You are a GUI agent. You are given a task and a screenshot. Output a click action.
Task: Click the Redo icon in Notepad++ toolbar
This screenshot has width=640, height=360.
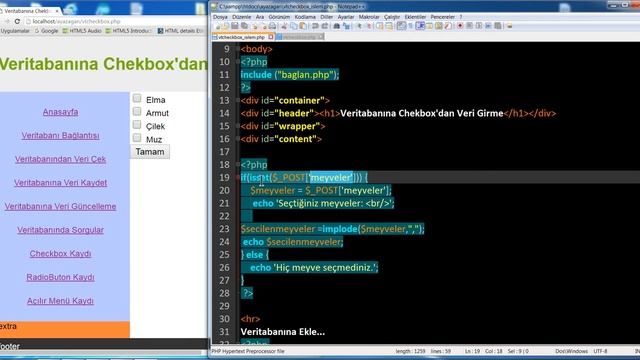[x=324, y=26]
